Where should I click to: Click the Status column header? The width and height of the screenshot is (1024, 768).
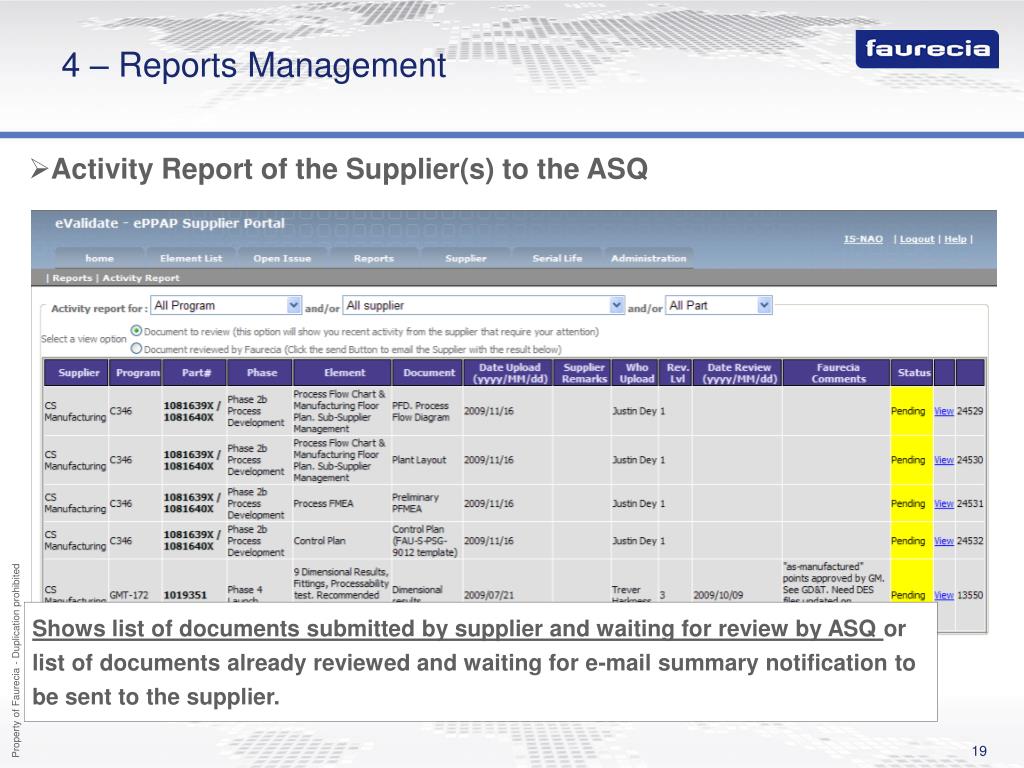coord(912,373)
